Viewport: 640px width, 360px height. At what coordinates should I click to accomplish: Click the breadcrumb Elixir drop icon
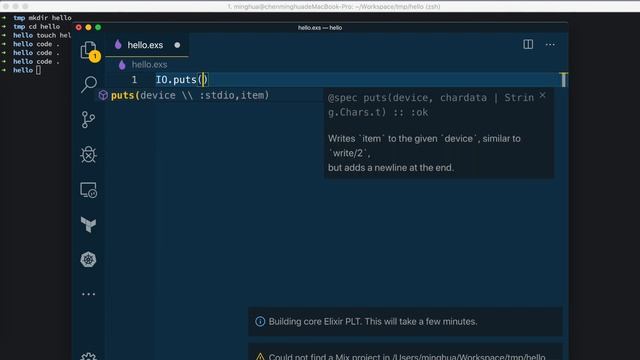pyautogui.click(x=122, y=64)
